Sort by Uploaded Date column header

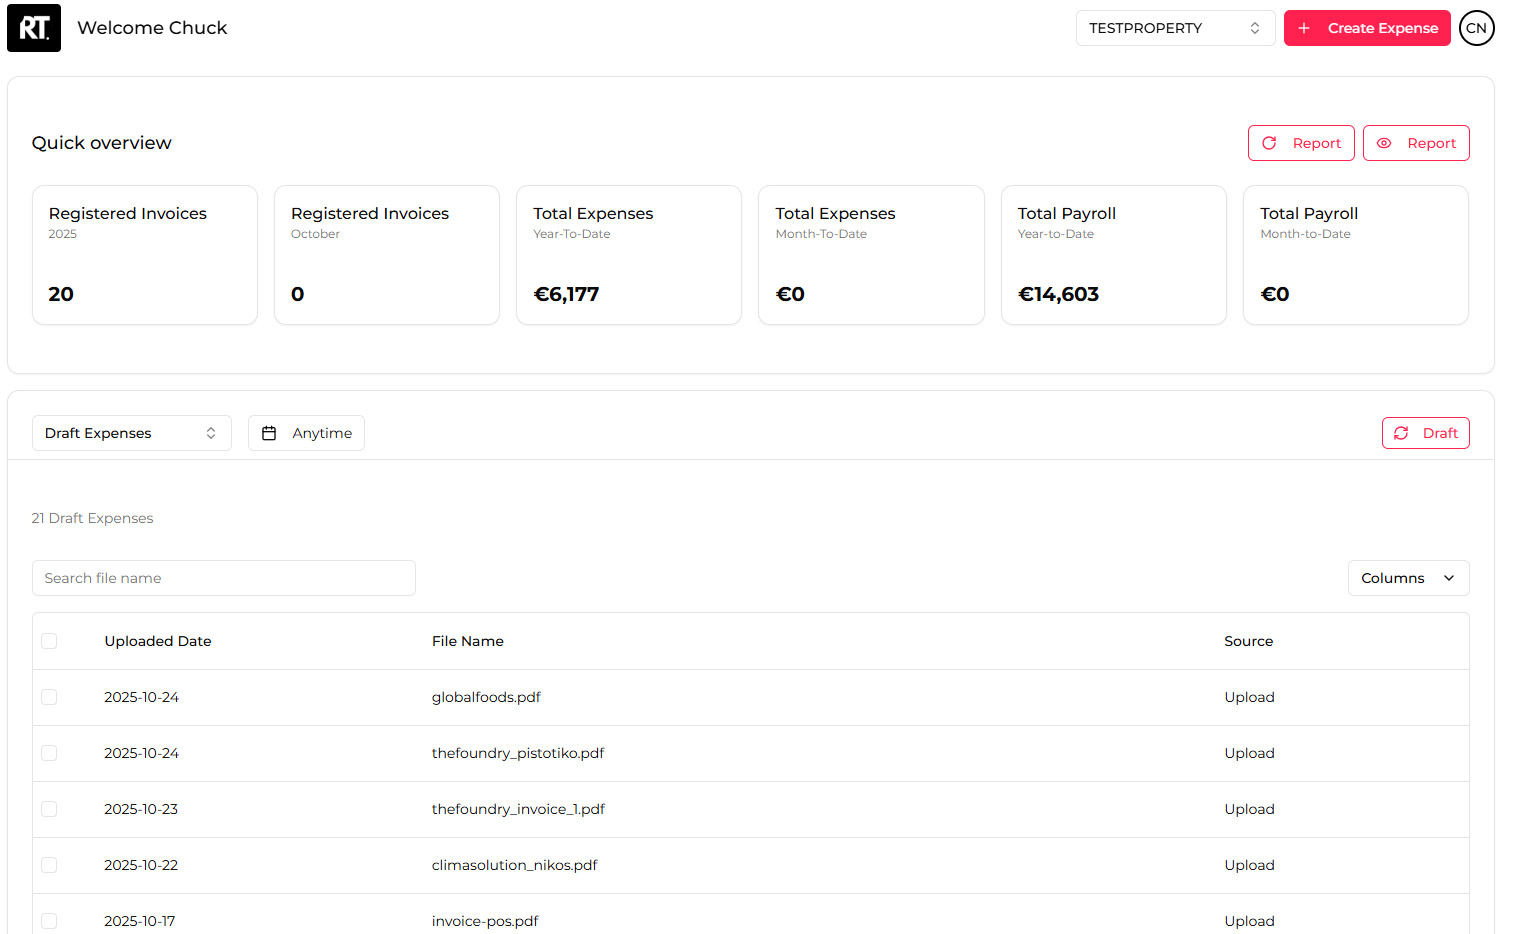(x=158, y=641)
